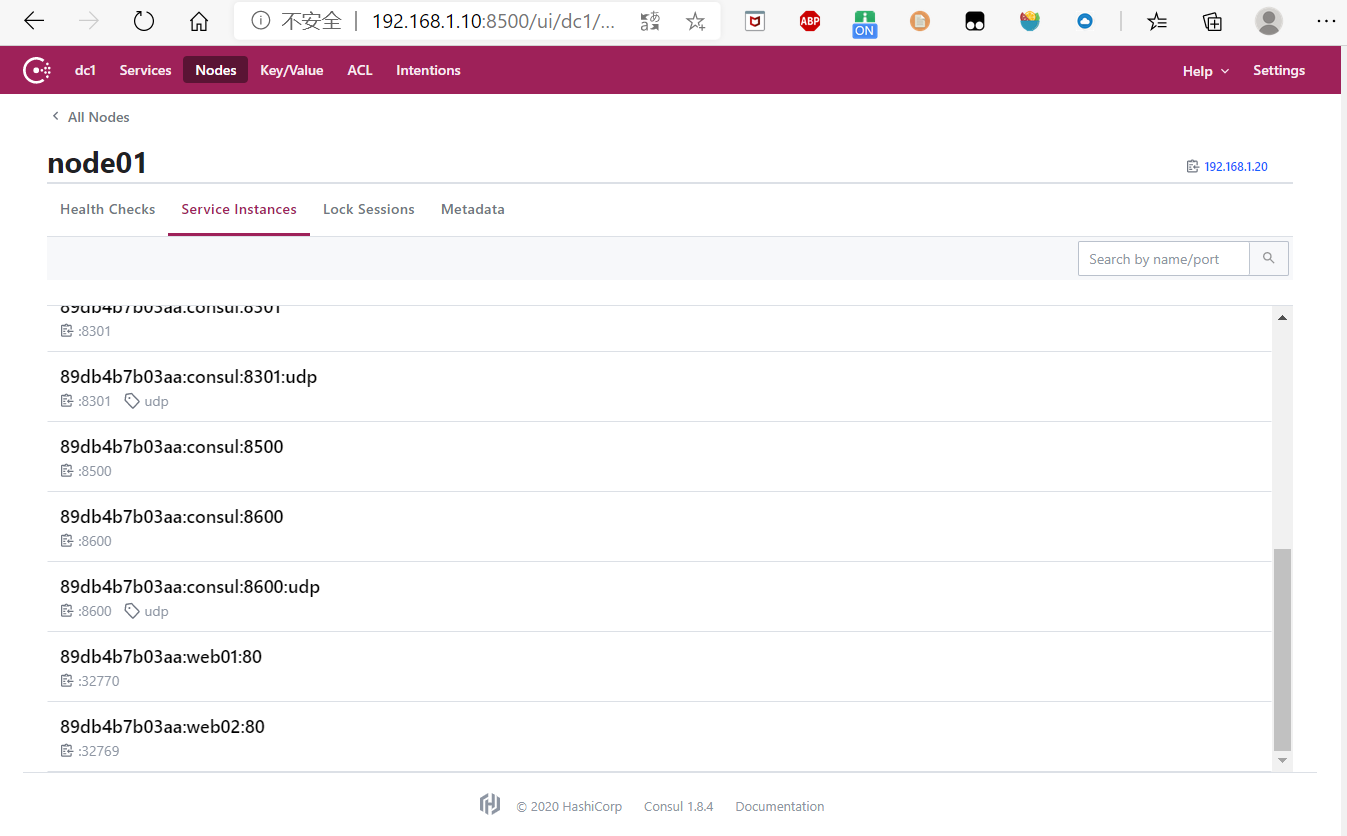Open the Services navigation item
Screen dimensions: 1347x836
point(145,70)
